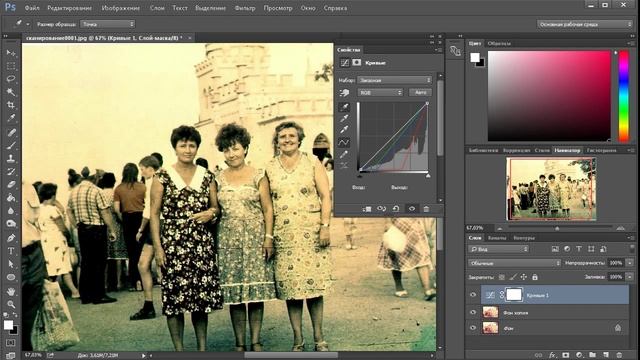
Task: Select the Magic Wand tool
Action: pyautogui.click(x=11, y=92)
